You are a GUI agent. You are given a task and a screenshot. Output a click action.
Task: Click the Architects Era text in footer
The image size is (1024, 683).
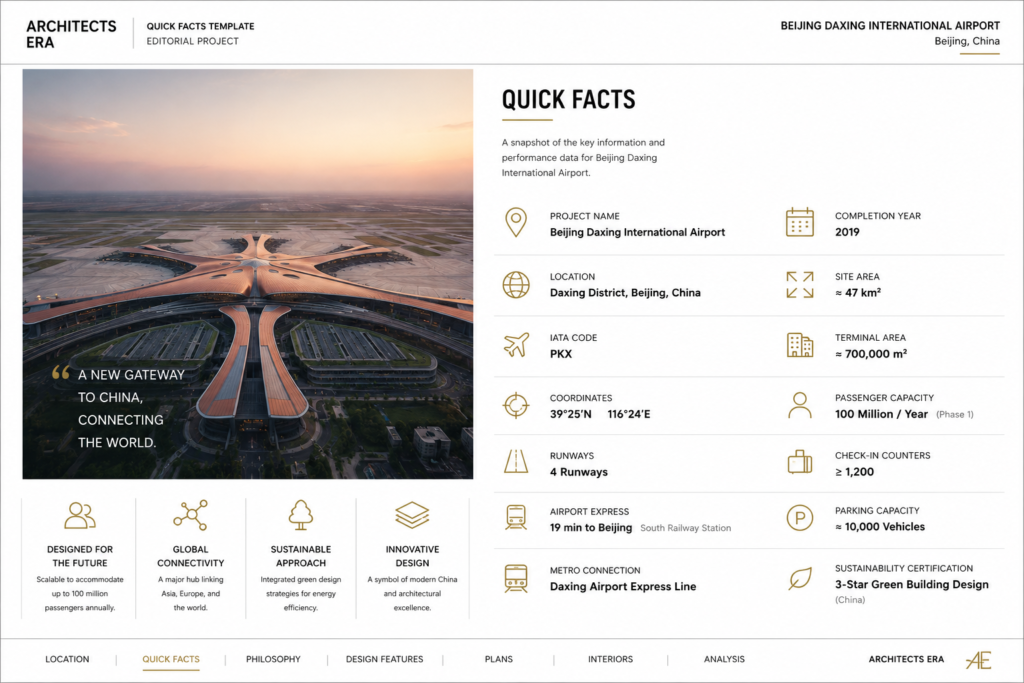pos(906,659)
